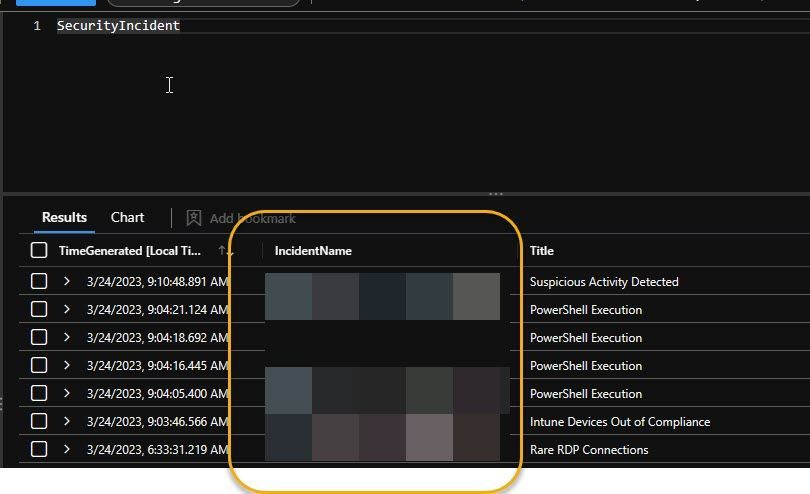
Task: Click the TimeGenerated column header
Action: (130, 251)
